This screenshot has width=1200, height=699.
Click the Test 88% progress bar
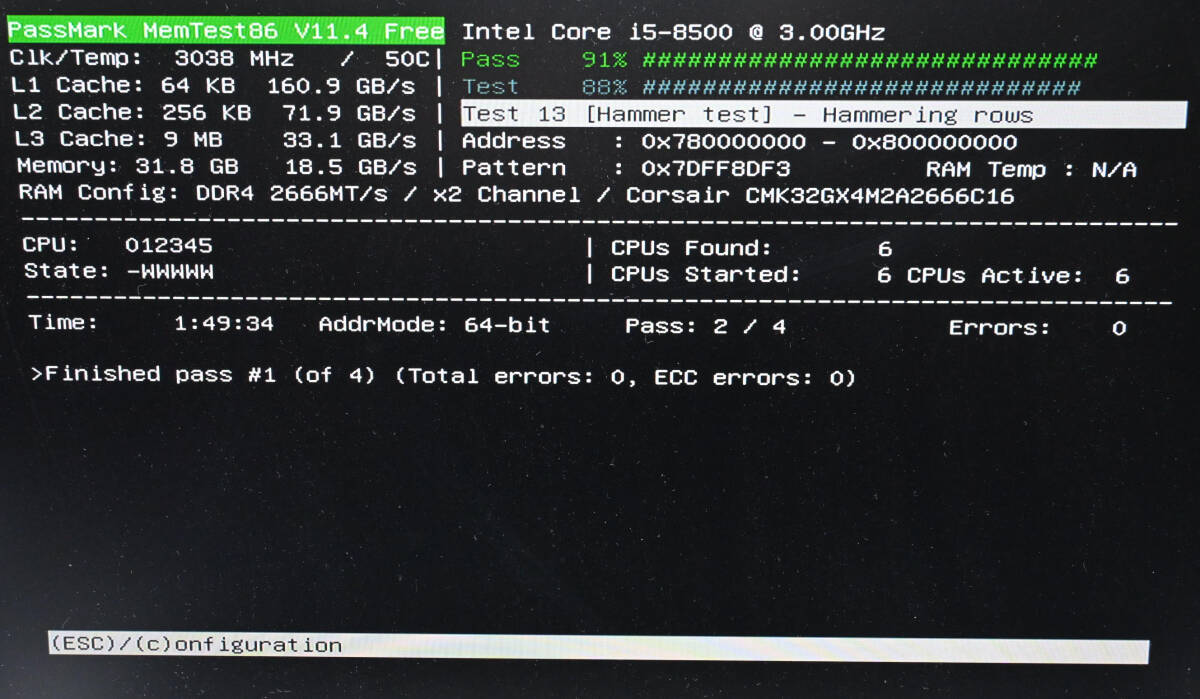(x=771, y=87)
